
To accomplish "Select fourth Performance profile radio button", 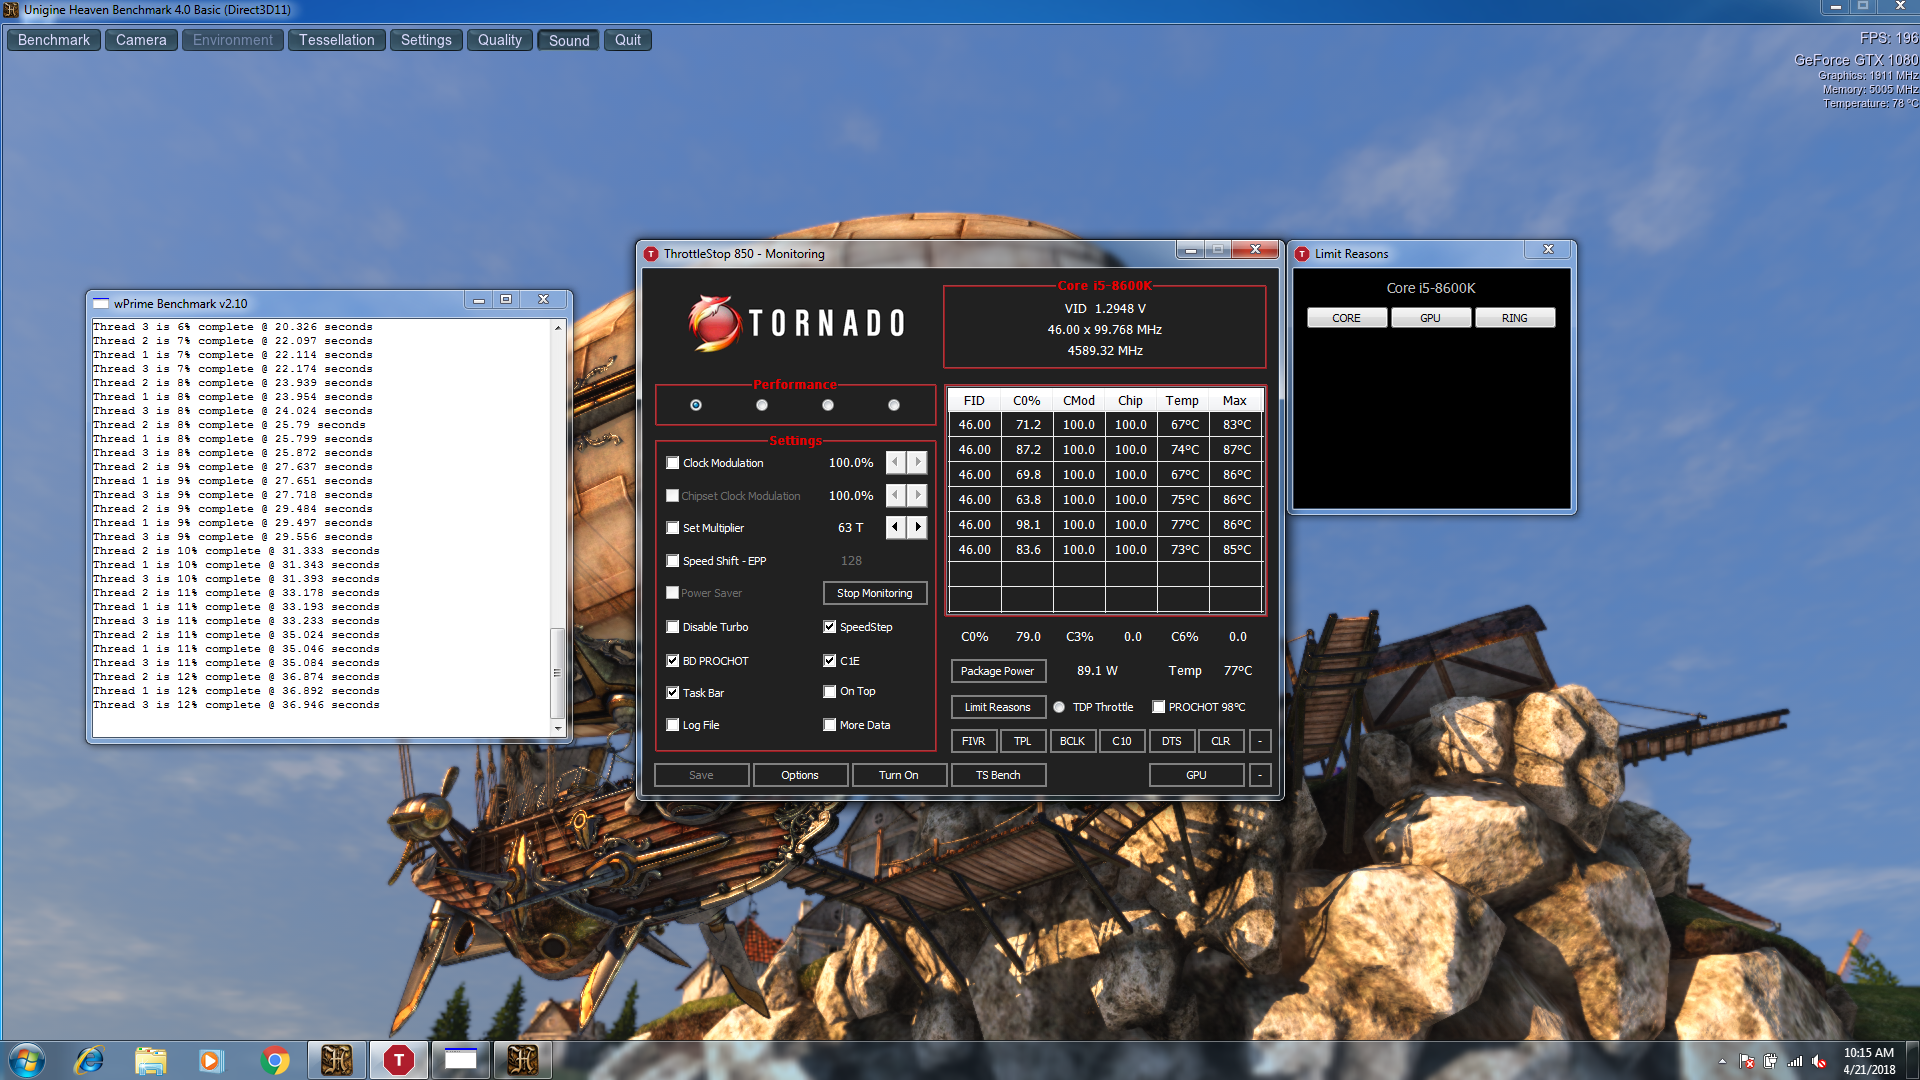I will [894, 405].
